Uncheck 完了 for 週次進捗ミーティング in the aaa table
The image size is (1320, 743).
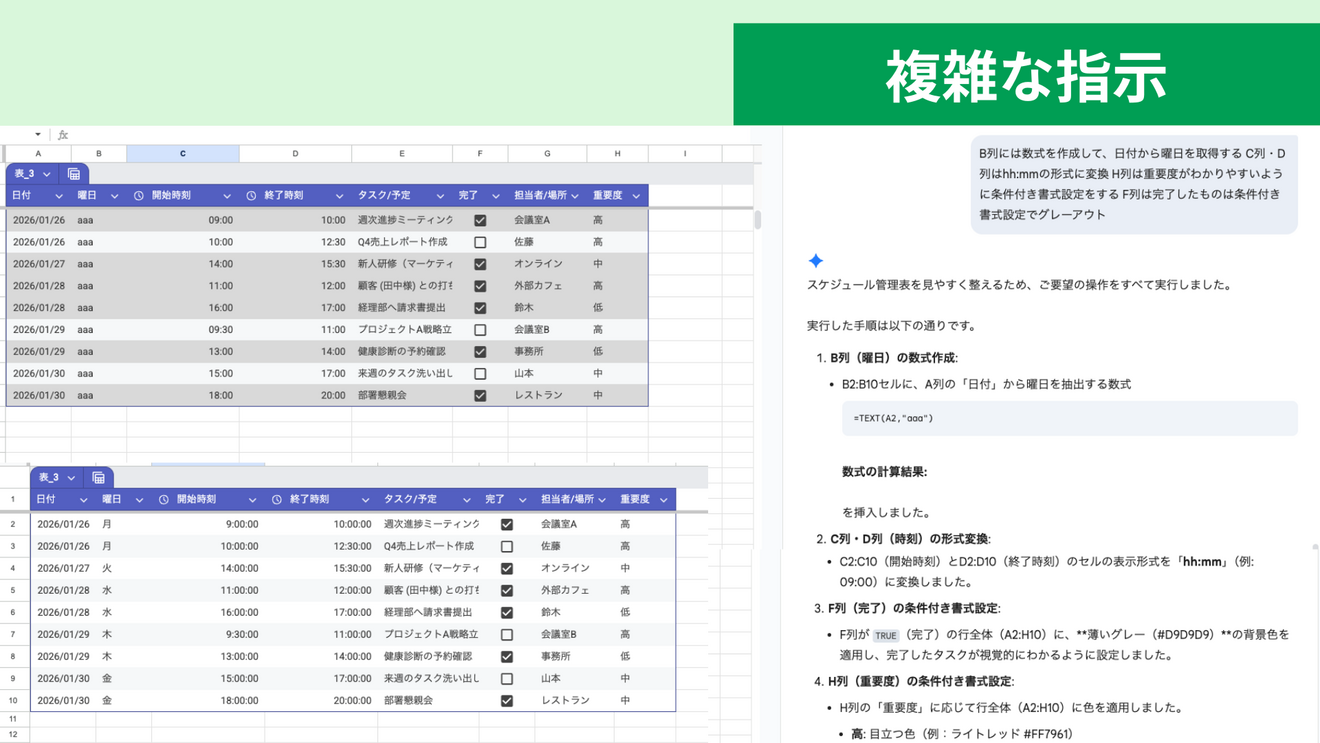coord(480,220)
